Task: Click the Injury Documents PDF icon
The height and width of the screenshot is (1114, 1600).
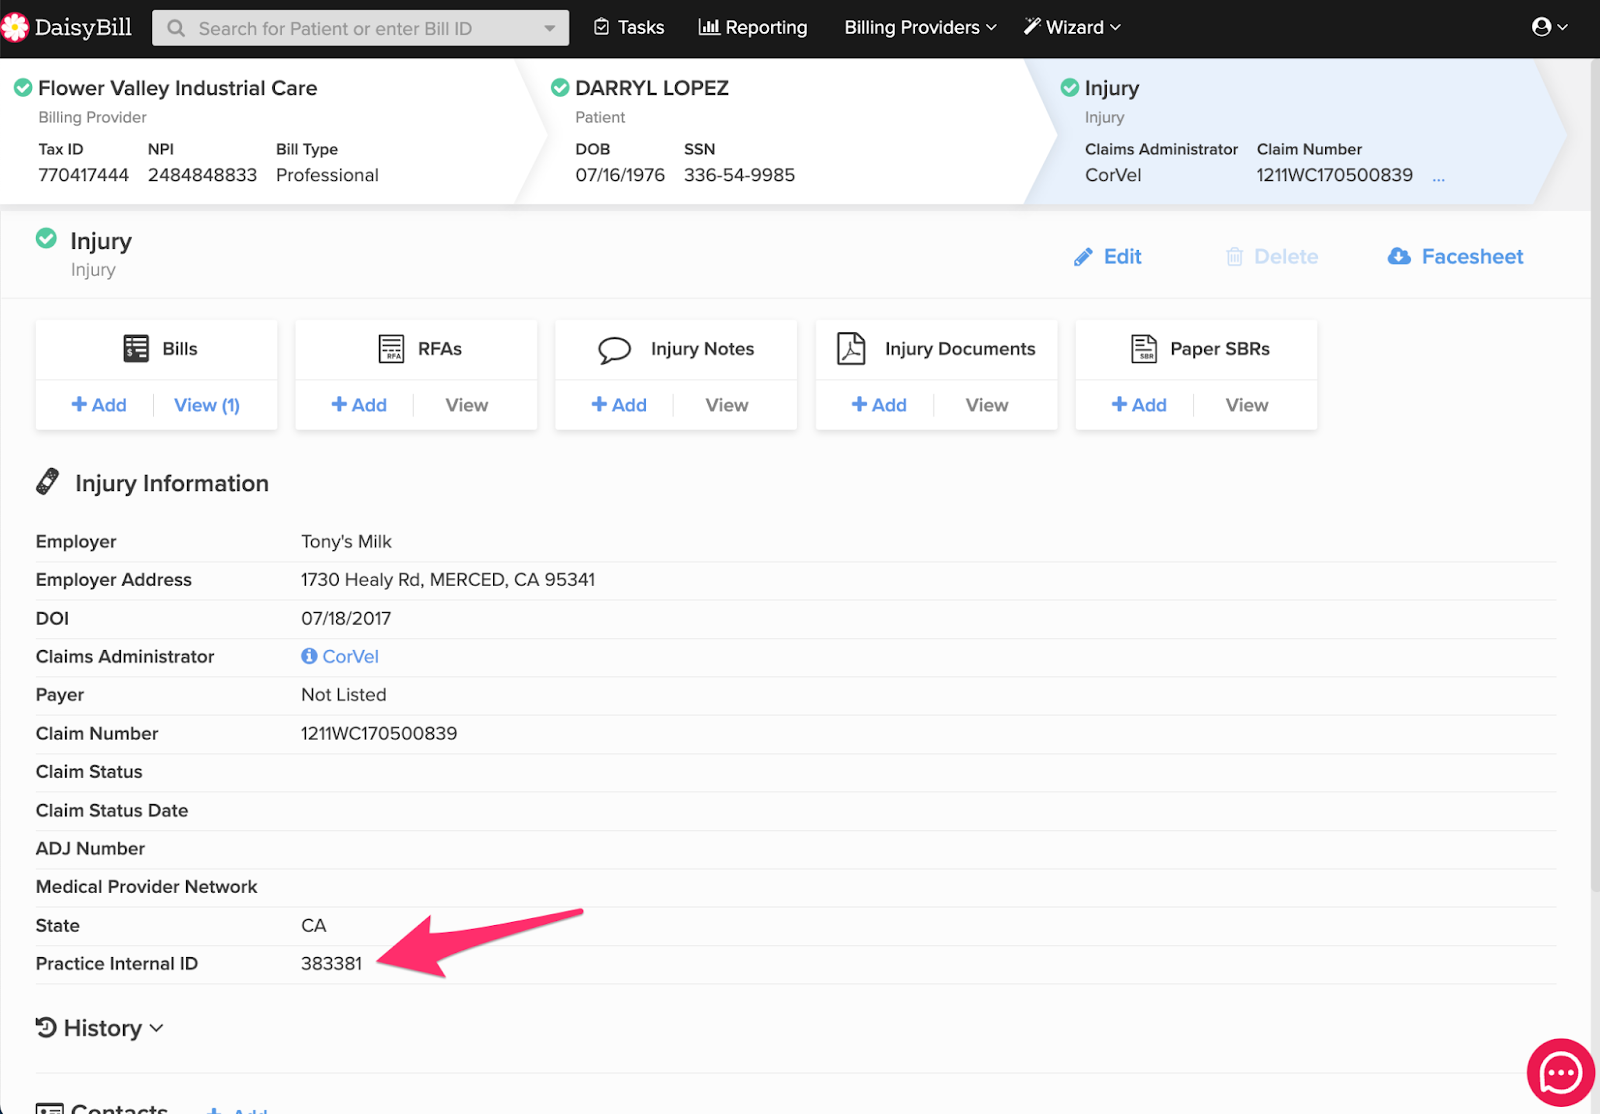Action: tap(851, 348)
